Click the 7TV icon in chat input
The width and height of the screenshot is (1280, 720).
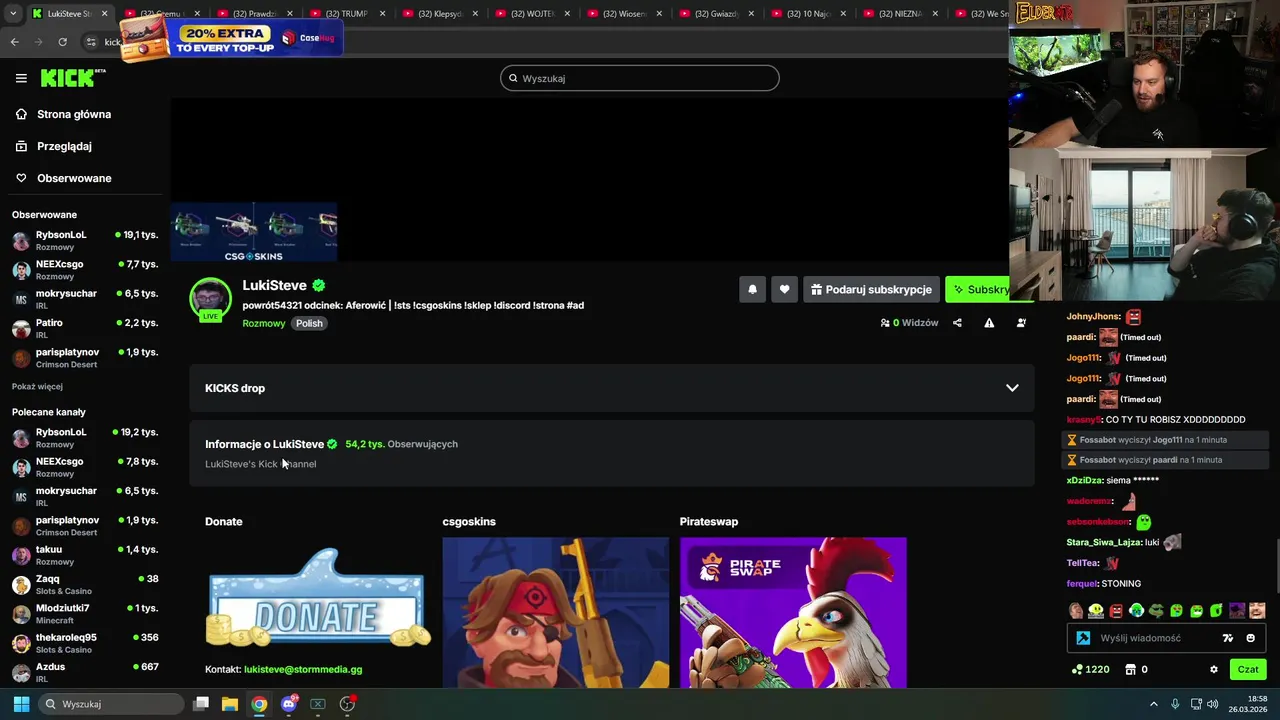point(1228,638)
